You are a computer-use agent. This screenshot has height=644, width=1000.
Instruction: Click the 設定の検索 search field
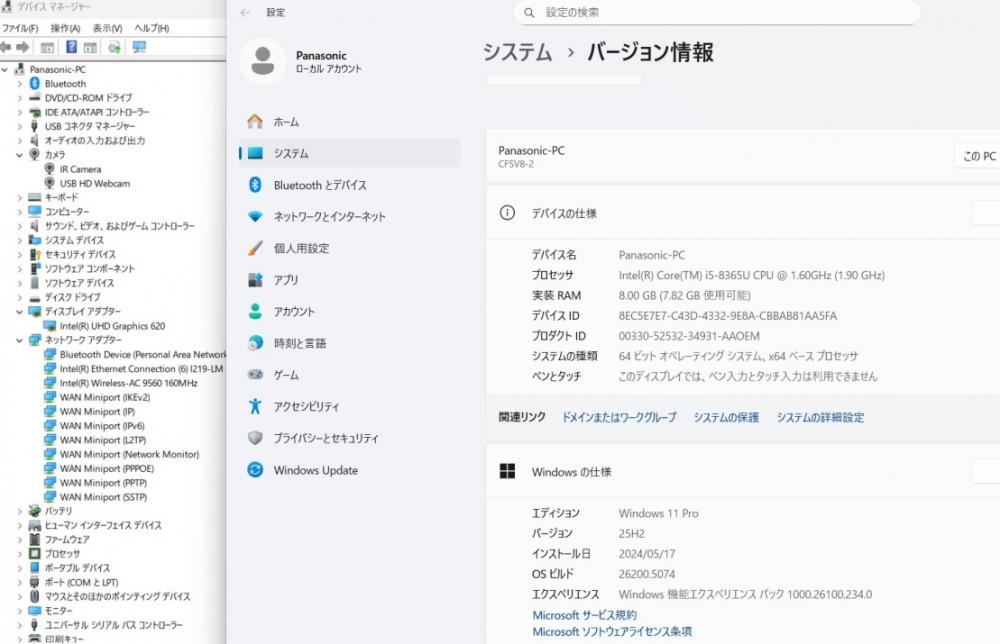pyautogui.click(x=717, y=12)
